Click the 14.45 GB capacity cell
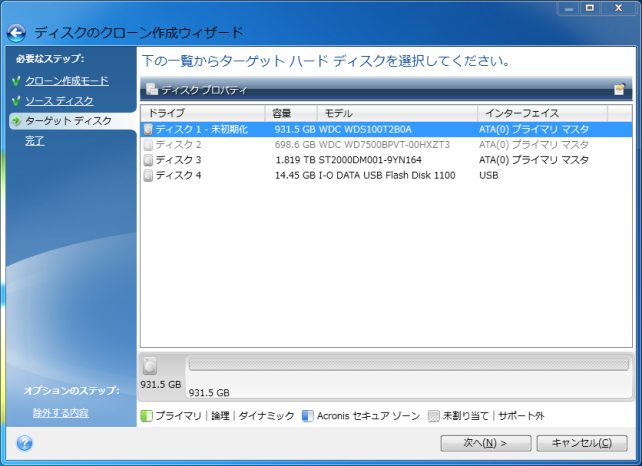This screenshot has height=466, width=642. (295, 175)
